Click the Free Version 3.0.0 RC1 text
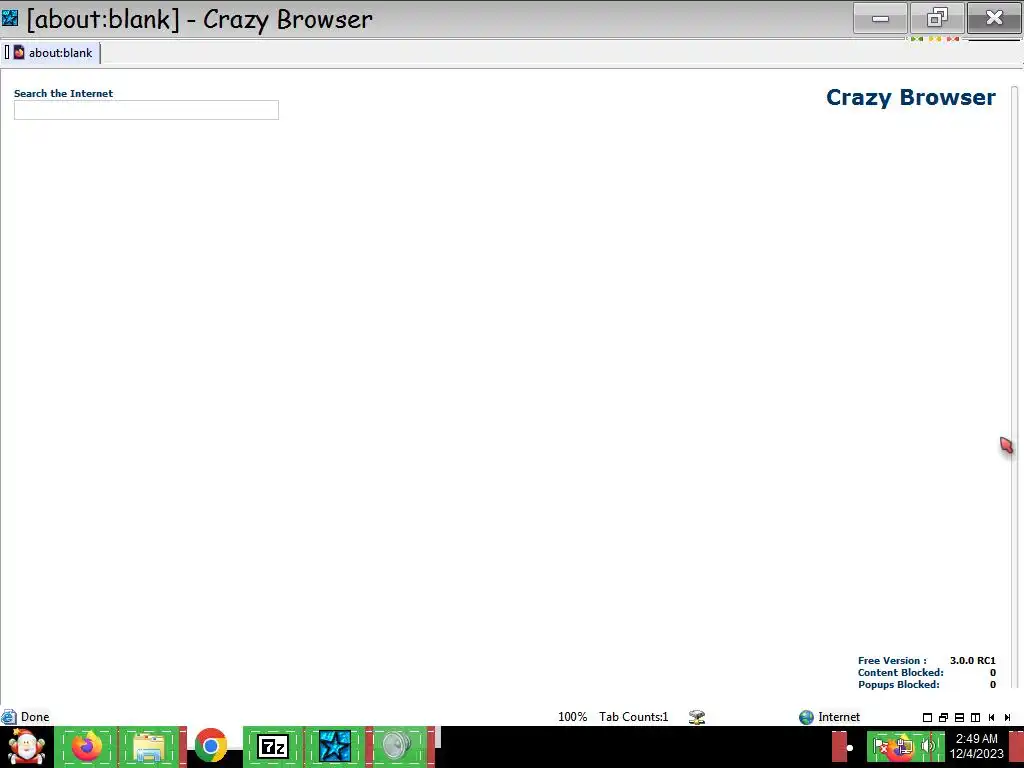This screenshot has width=1024, height=768. pos(927,660)
